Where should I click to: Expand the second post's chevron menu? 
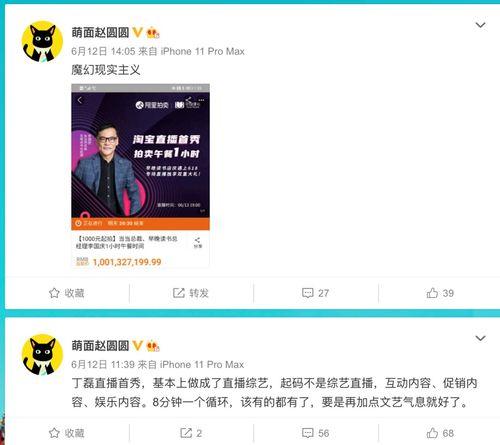coord(480,338)
